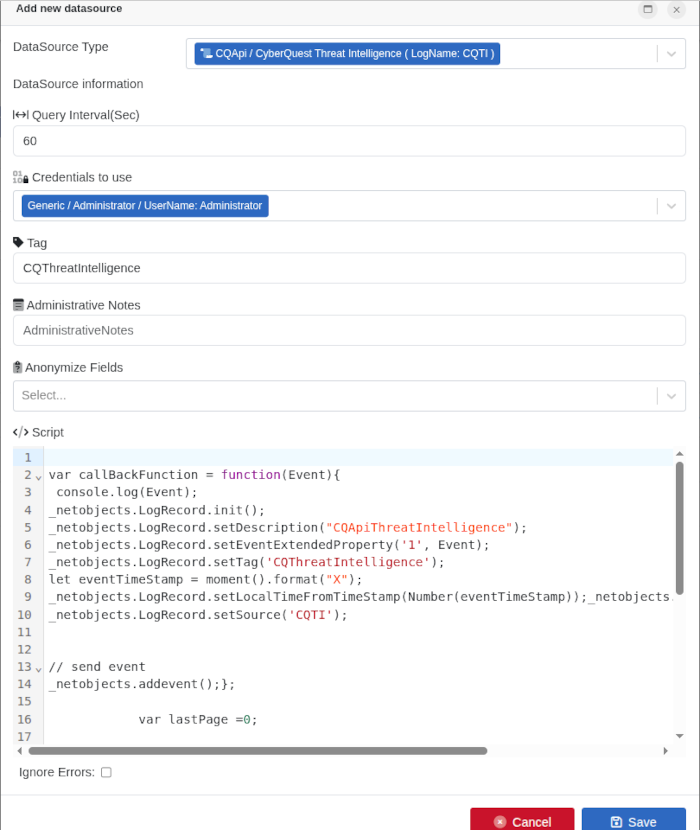Click the Anonymize Fields label icon
This screenshot has height=830, width=700.
coord(17,367)
